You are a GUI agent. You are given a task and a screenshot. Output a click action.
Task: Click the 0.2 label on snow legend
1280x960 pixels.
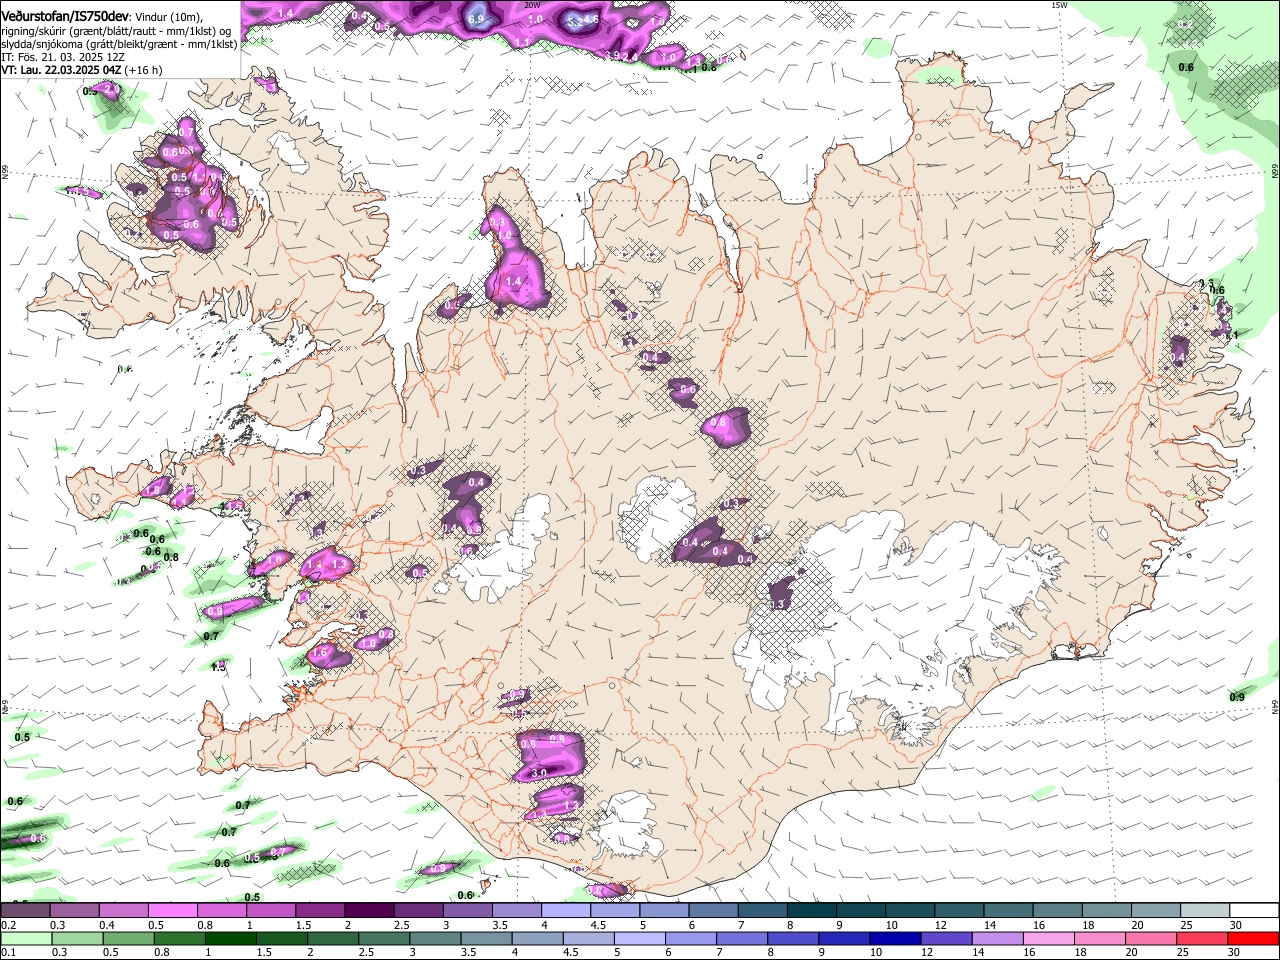(9, 925)
